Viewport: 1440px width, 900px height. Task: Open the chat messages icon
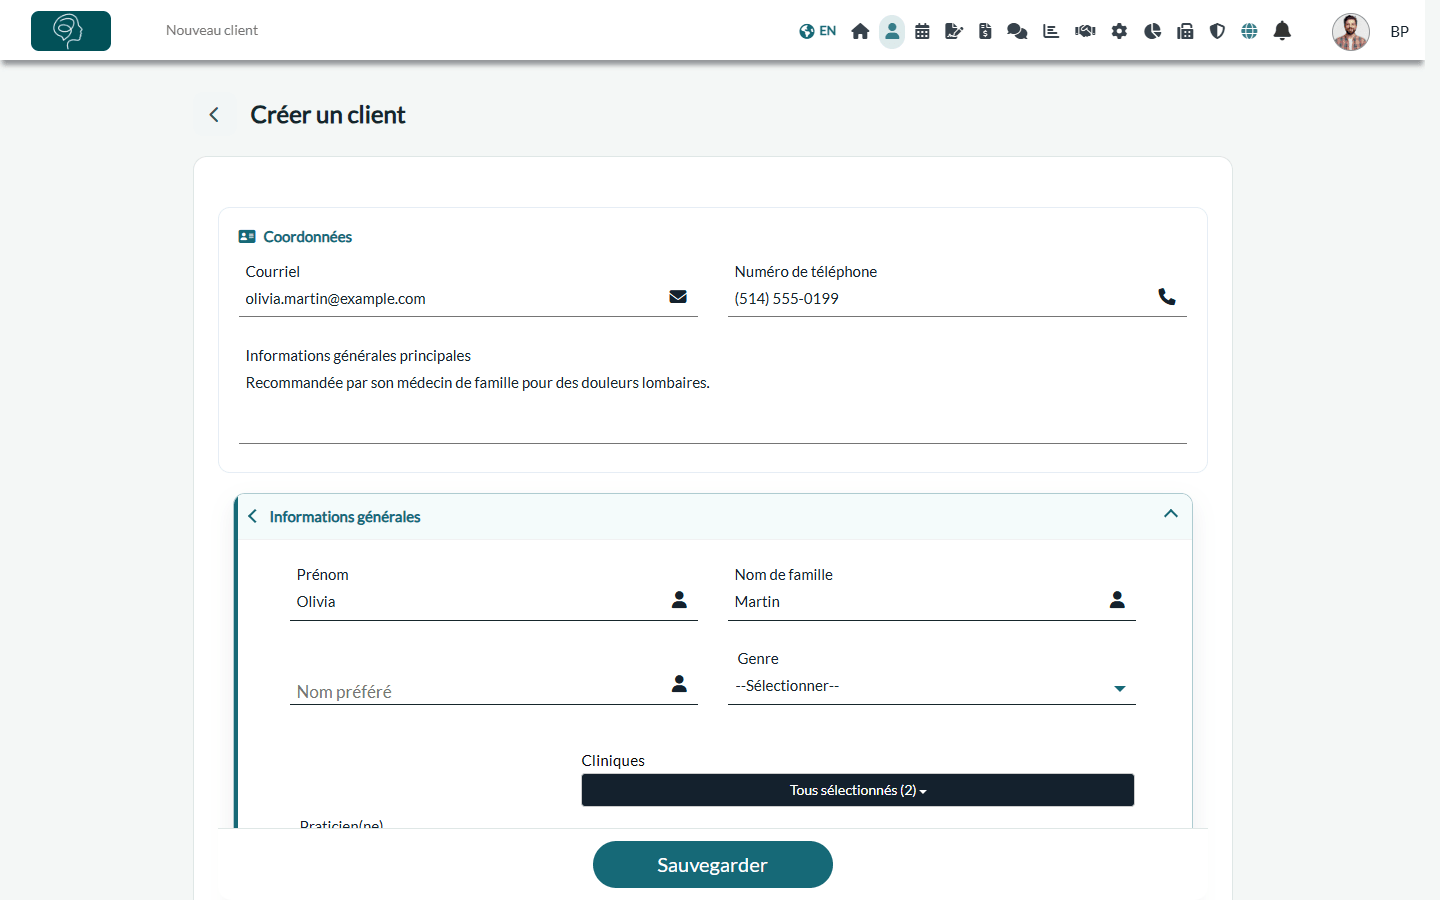pos(1017,31)
